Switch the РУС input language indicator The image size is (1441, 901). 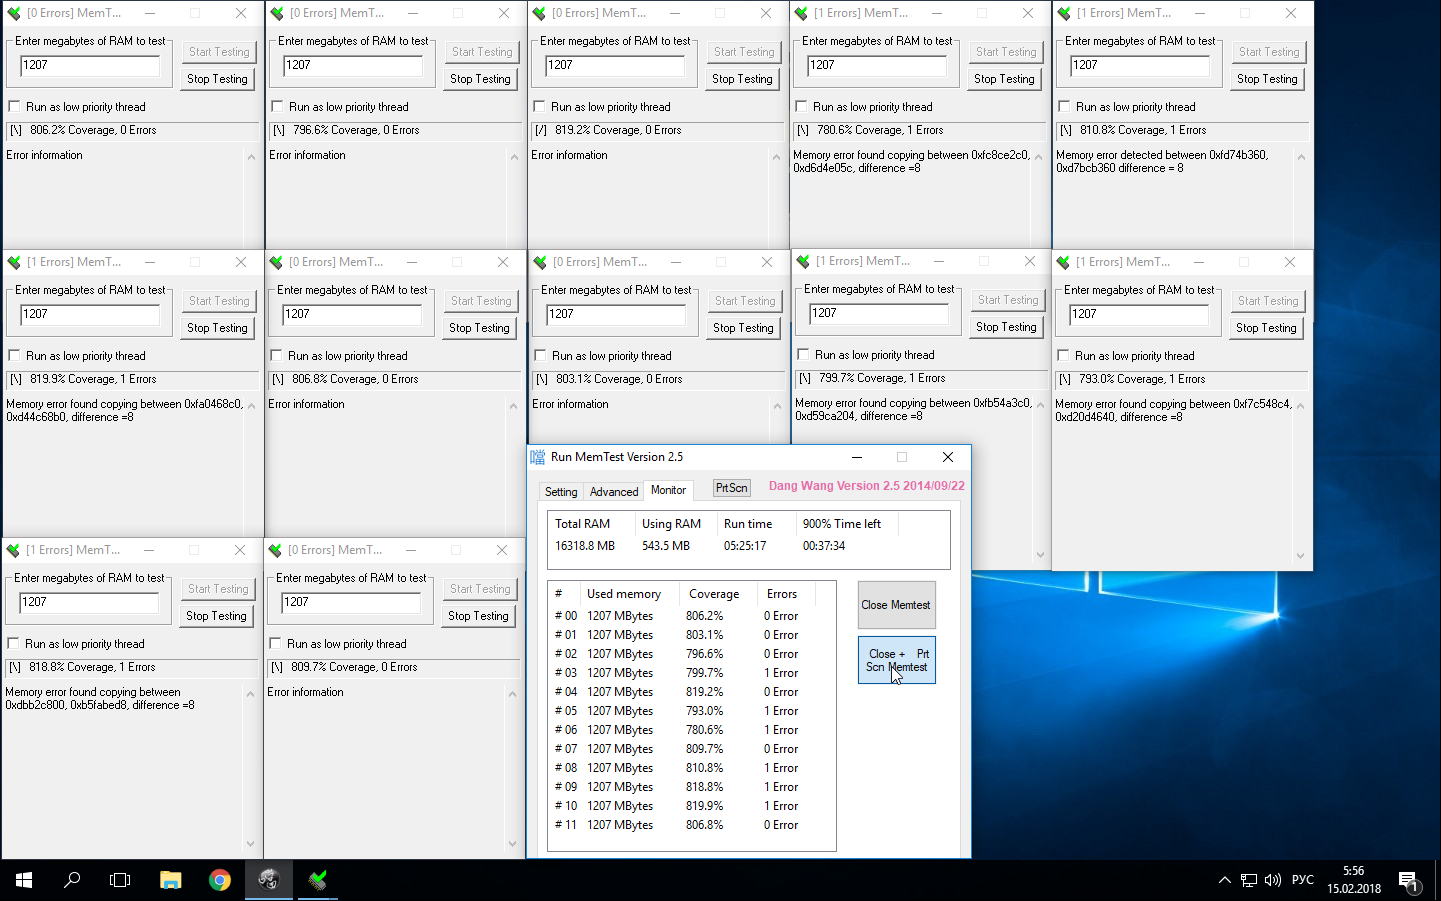pyautogui.click(x=1303, y=880)
